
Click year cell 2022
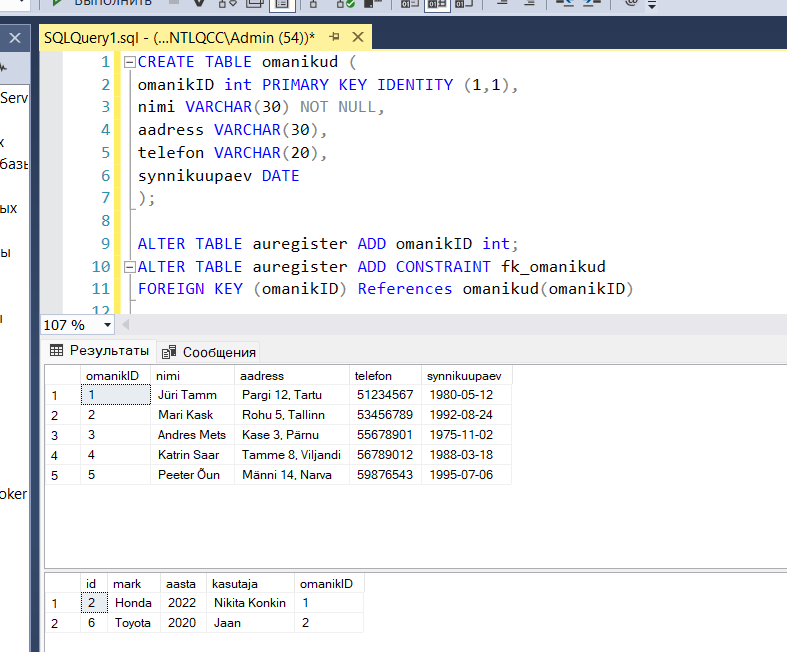pyautogui.click(x=183, y=603)
